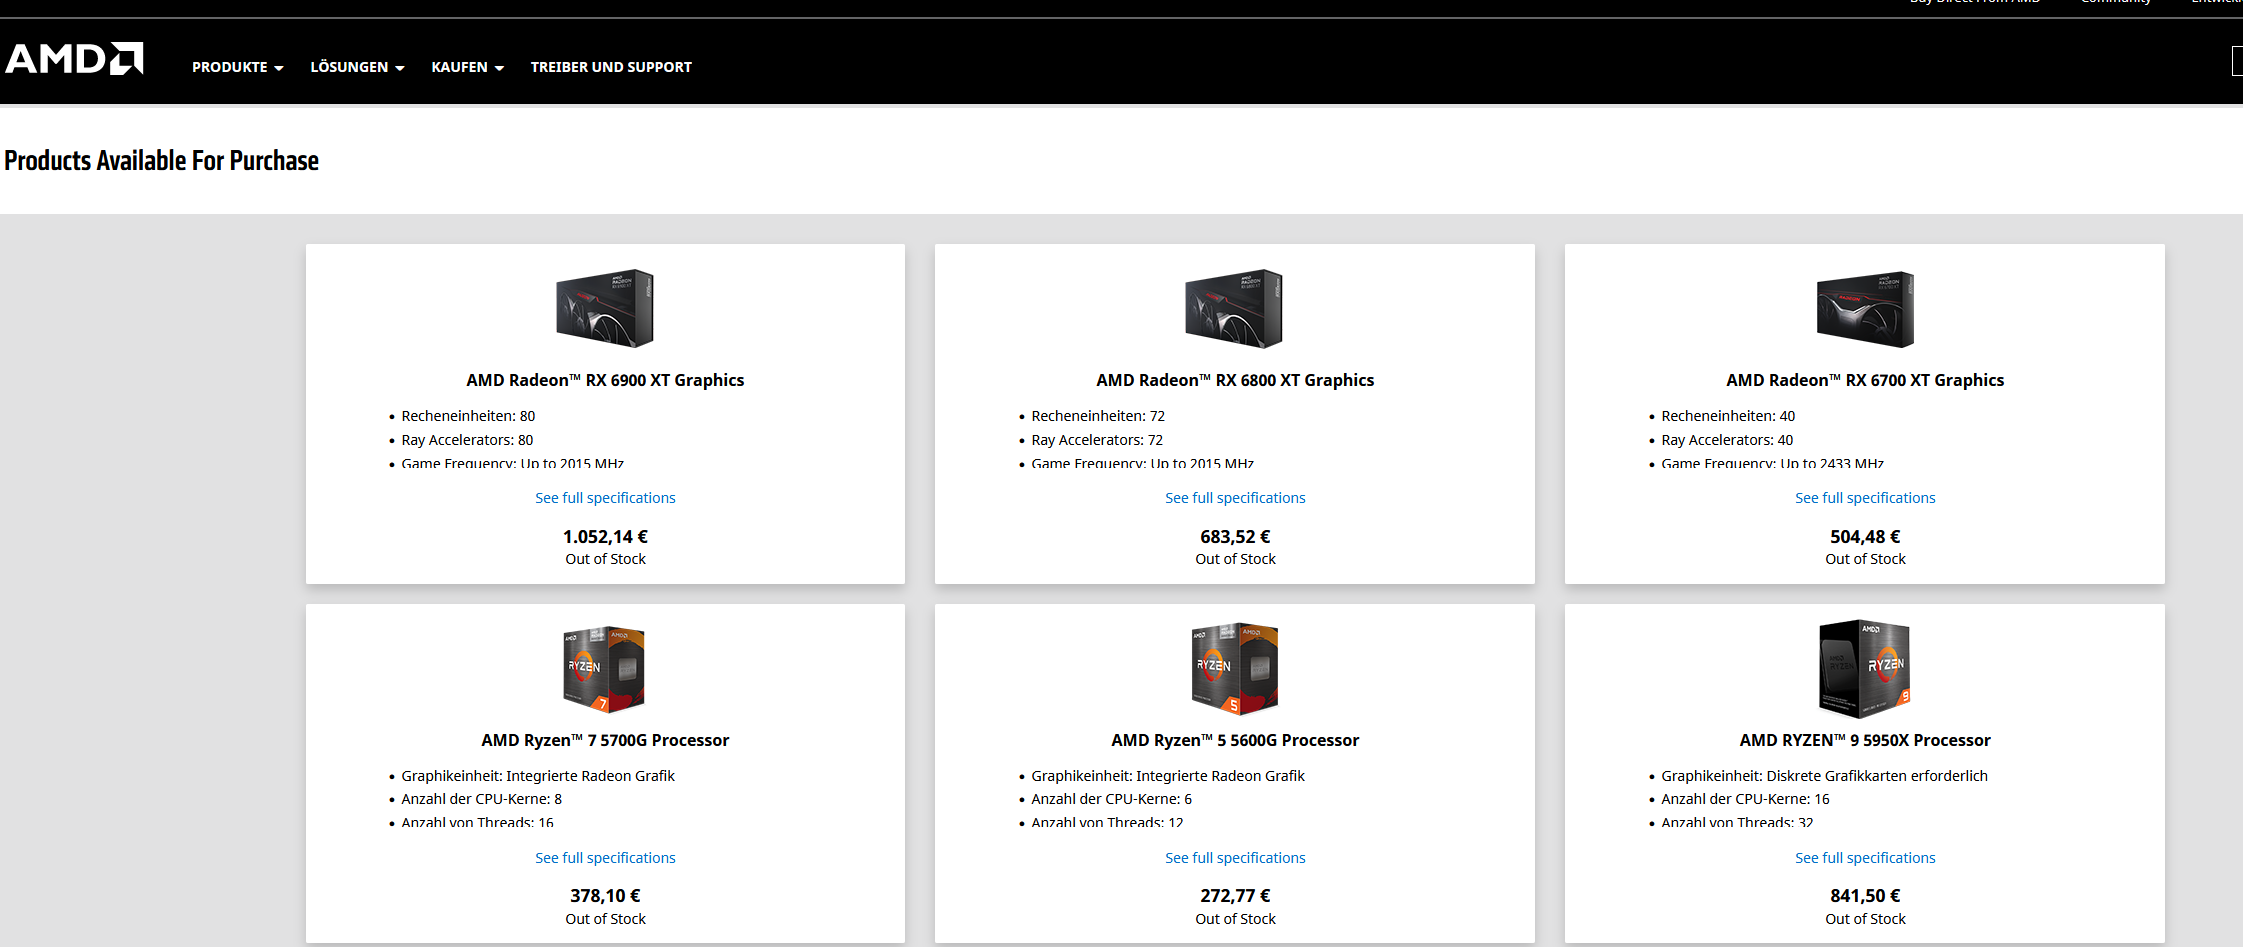Select the 504,48 € price text
2243x947 pixels.
click(1865, 537)
